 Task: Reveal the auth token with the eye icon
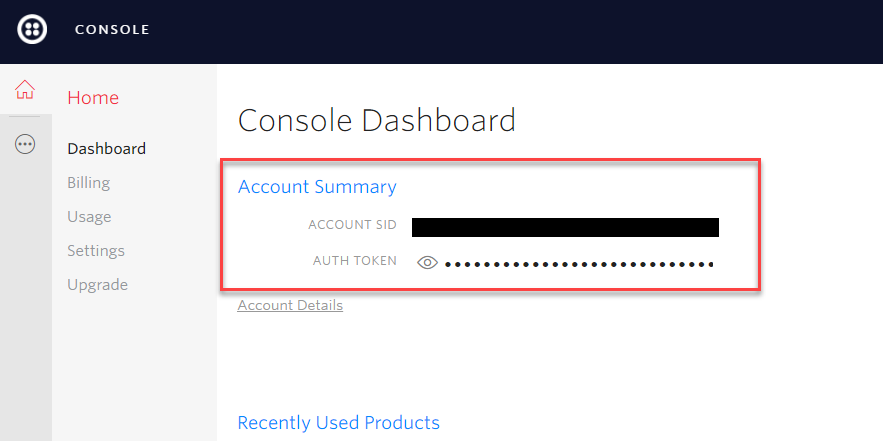point(427,262)
